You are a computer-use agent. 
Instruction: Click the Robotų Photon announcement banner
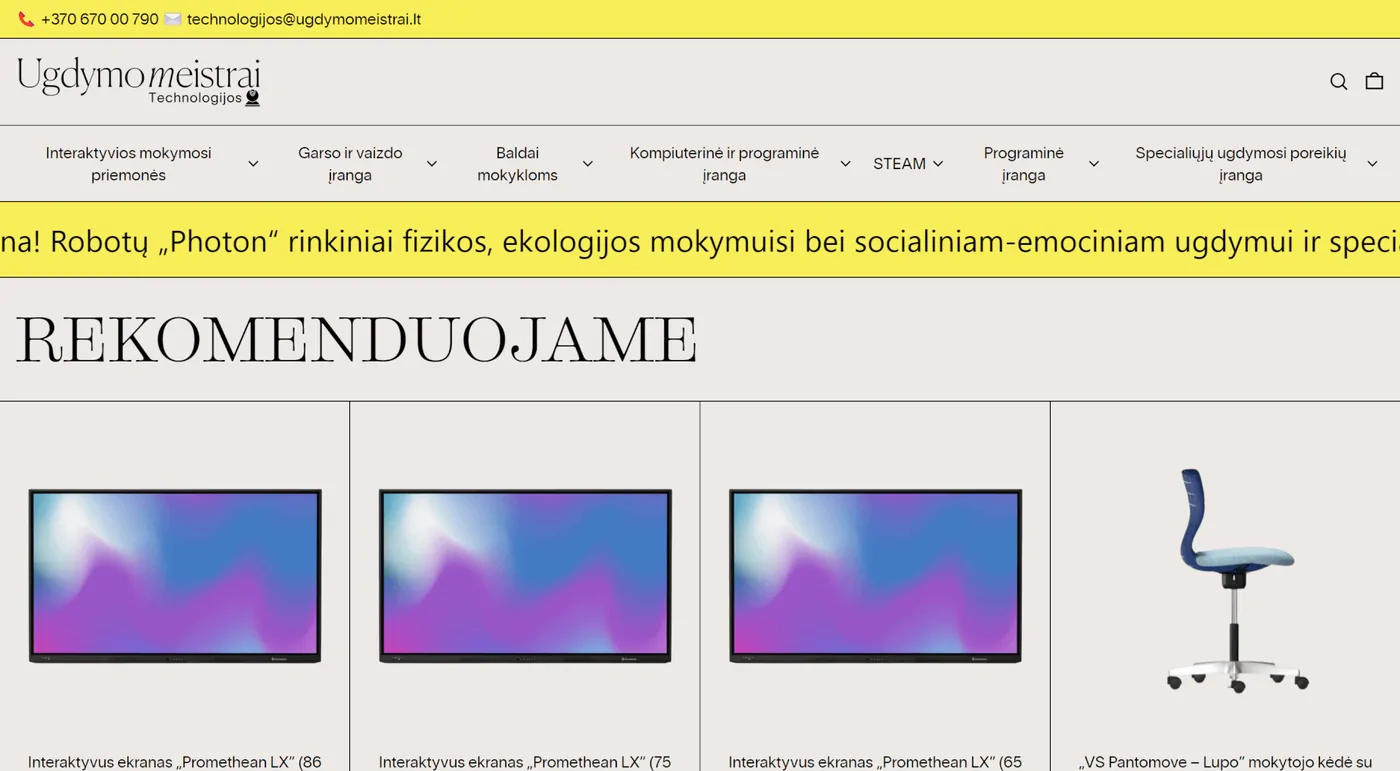pyautogui.click(x=700, y=240)
